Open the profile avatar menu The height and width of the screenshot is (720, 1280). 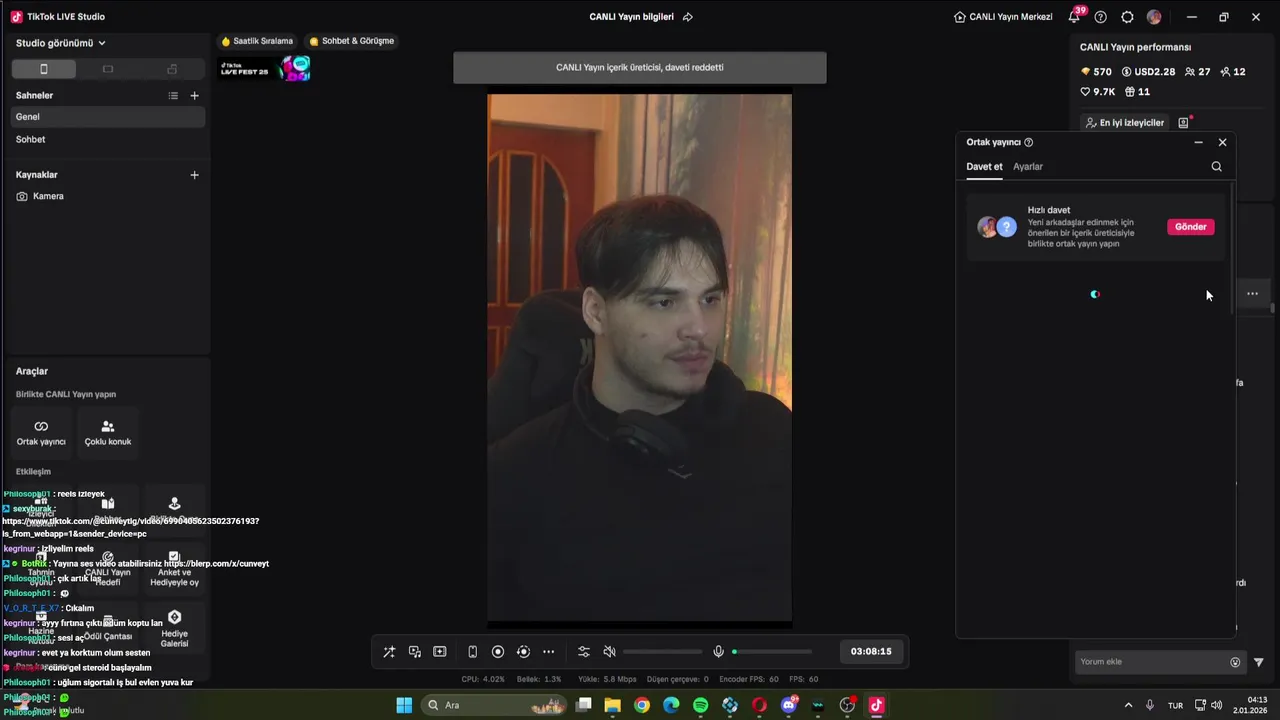[x=1154, y=17]
